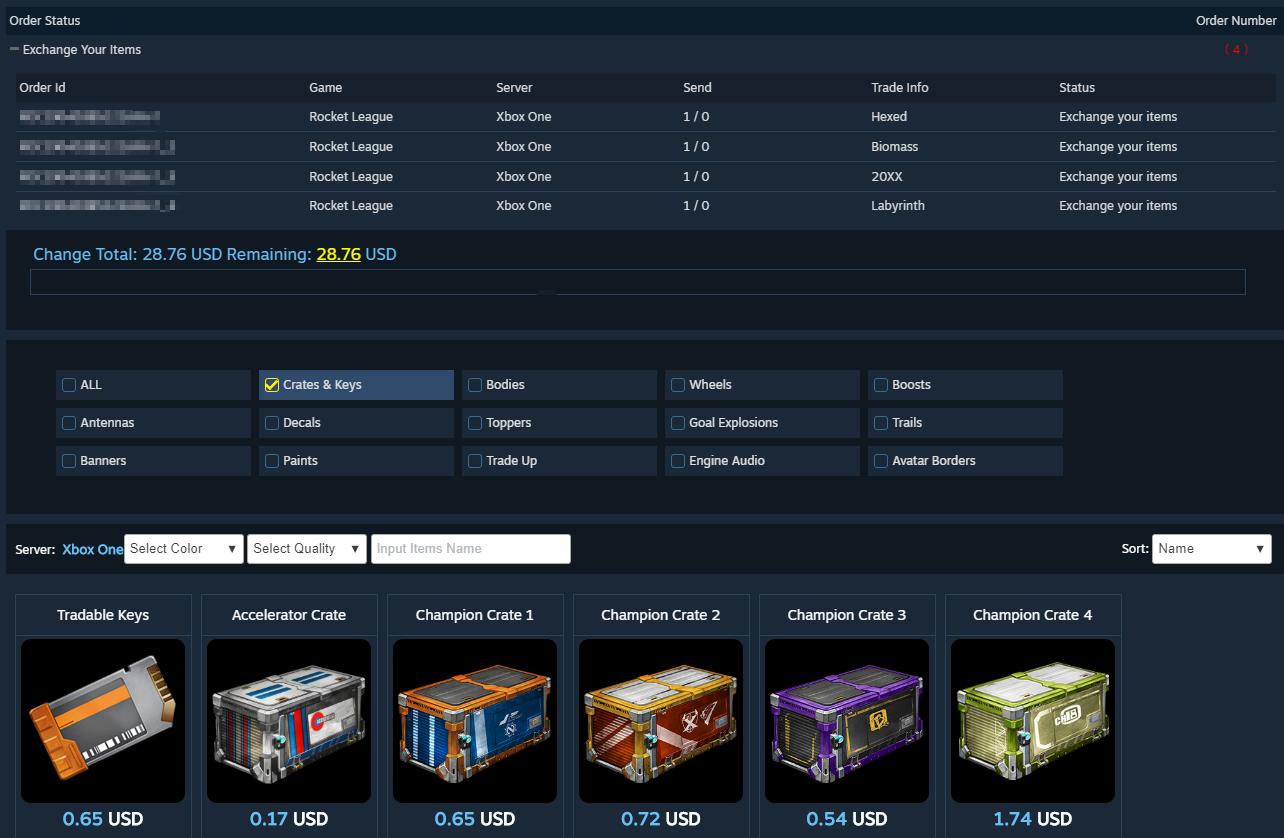This screenshot has height=838, width=1284.
Task: Click the 0.17 USD price
Action: coord(289,819)
